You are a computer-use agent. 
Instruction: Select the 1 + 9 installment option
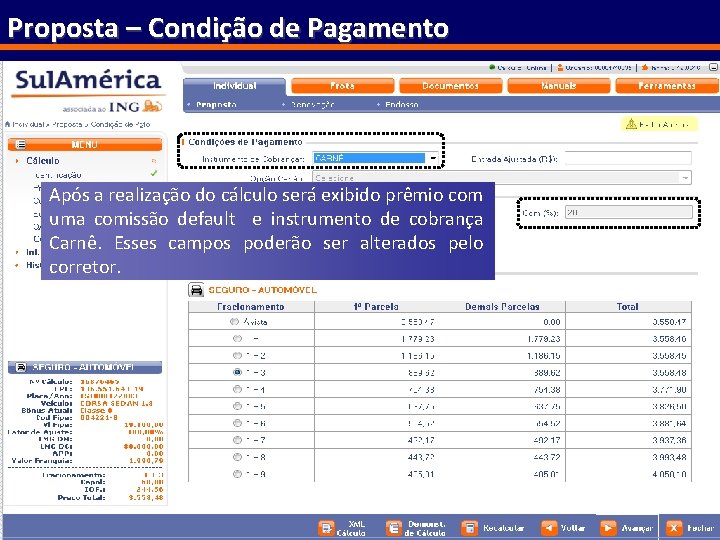(237, 474)
